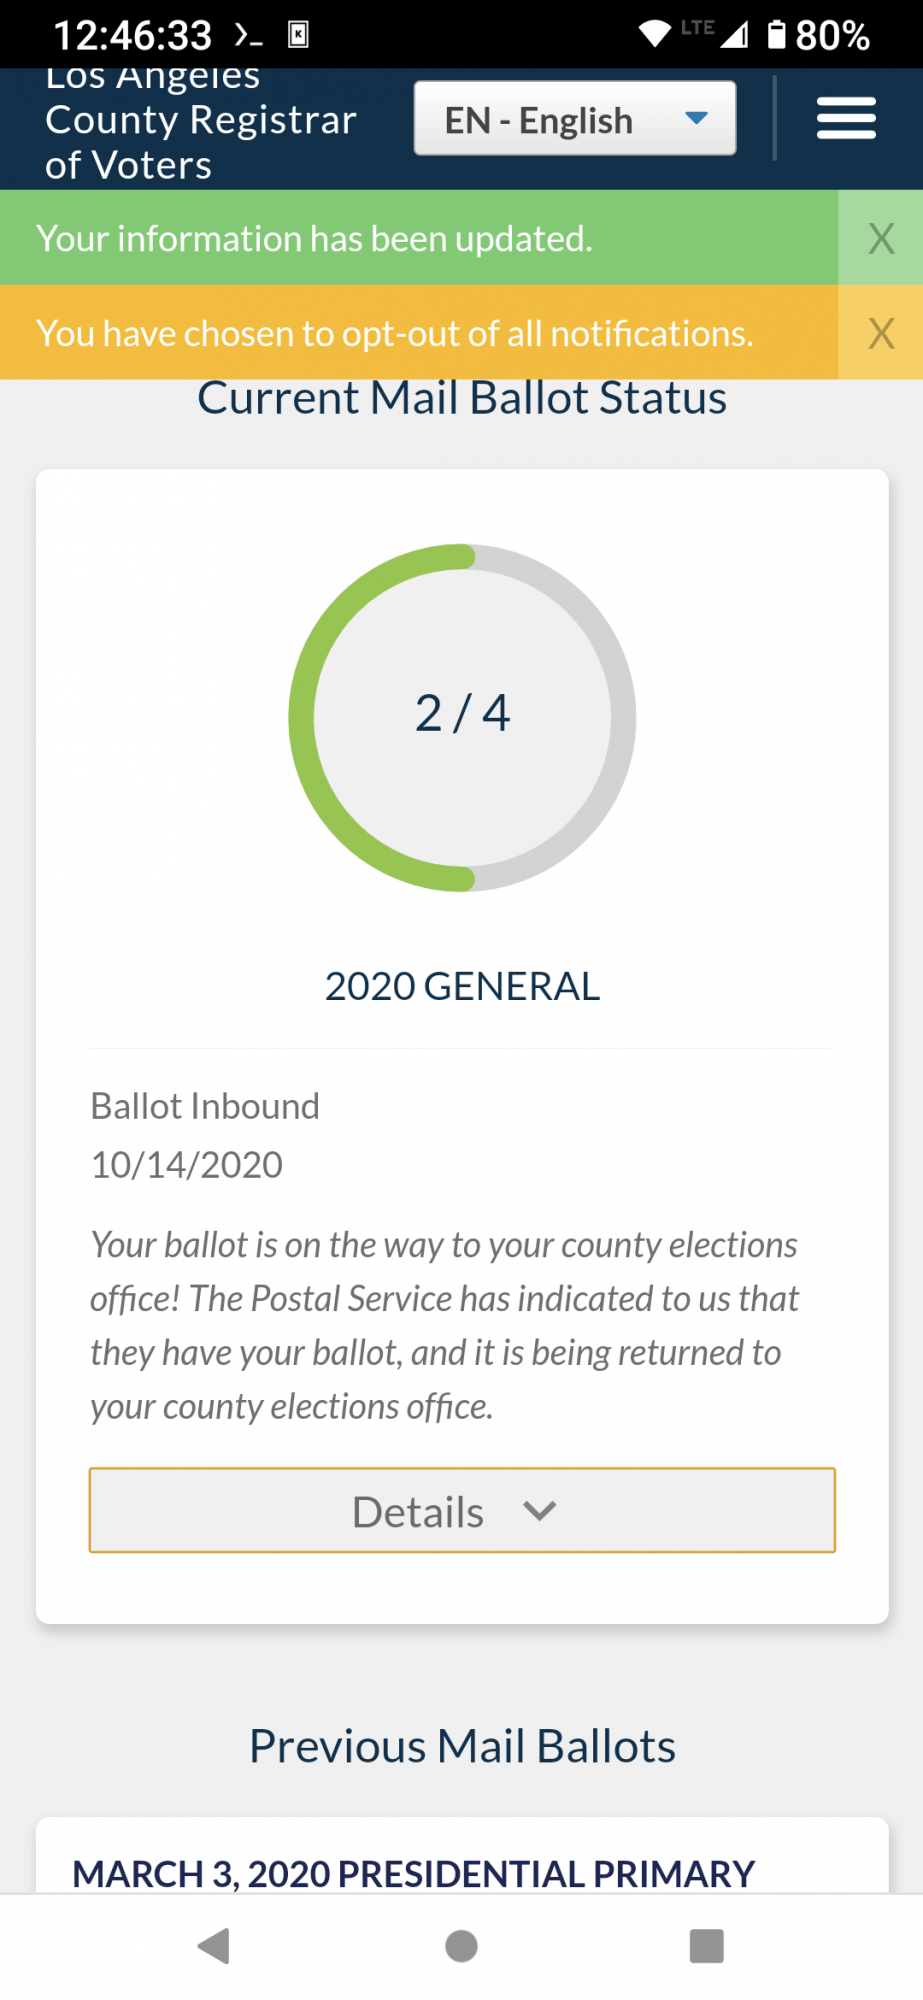Click the 2 / 4 progress circle
This screenshot has height=2000, width=923.
pos(462,717)
